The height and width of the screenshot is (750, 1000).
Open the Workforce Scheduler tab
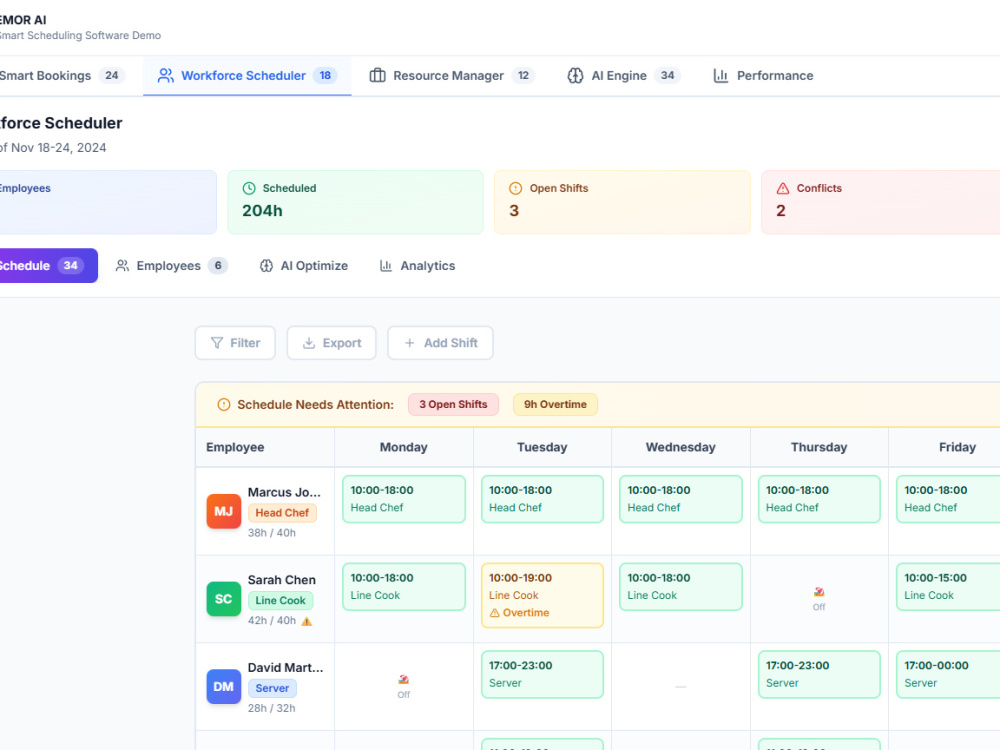click(x=247, y=75)
